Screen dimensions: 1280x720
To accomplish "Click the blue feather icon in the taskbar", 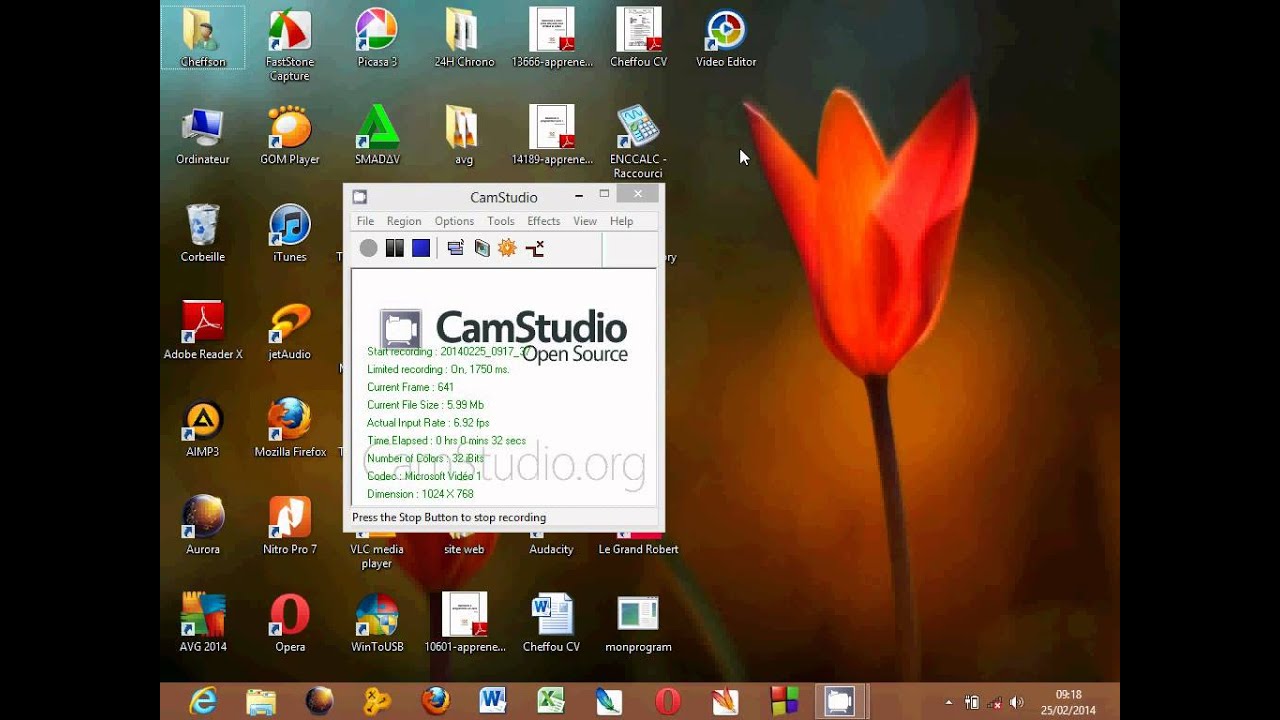I will (x=609, y=701).
